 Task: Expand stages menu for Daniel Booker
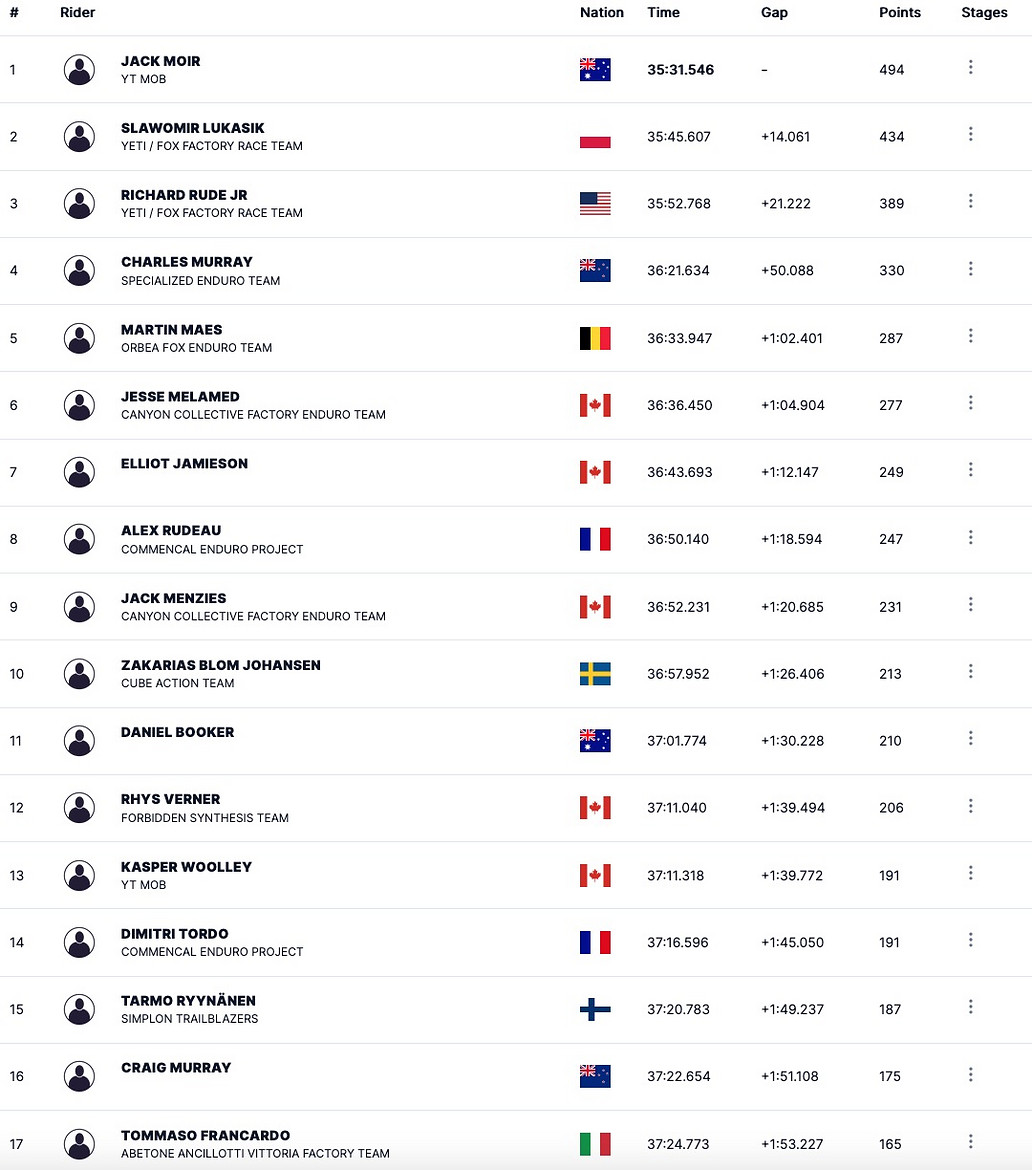970,738
